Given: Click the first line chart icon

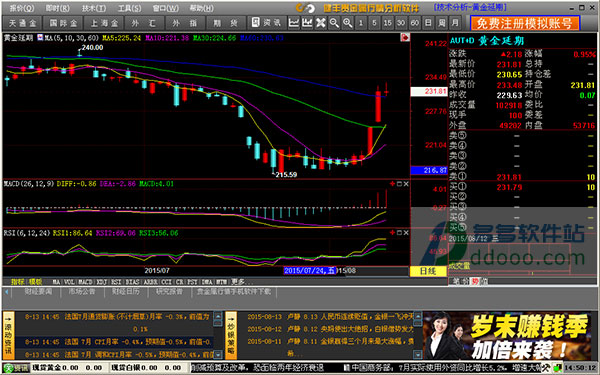Looking at the screenshot, I should (x=294, y=23).
